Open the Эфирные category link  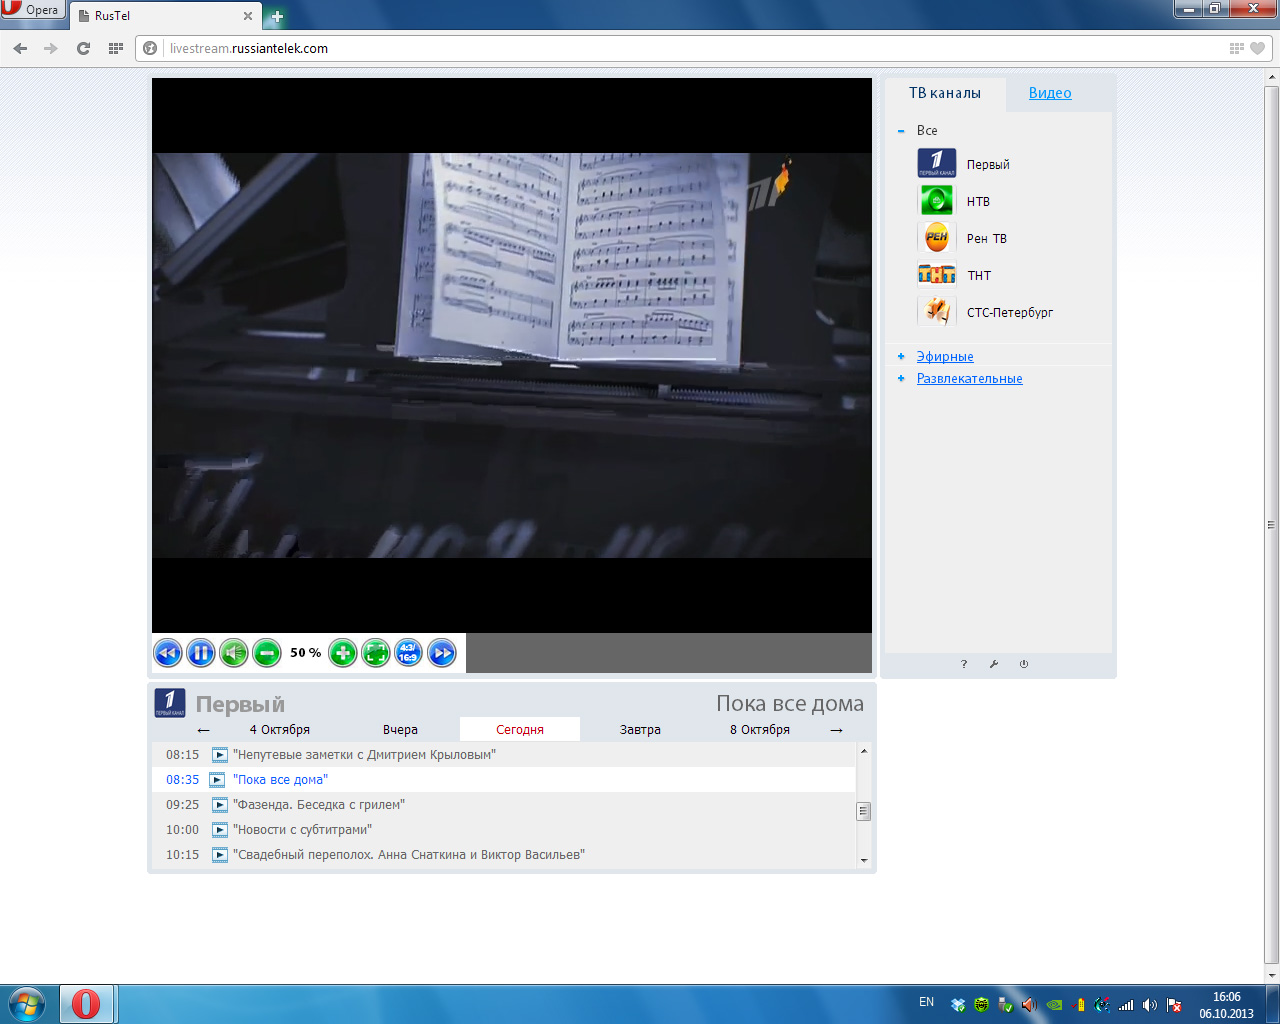click(x=945, y=357)
